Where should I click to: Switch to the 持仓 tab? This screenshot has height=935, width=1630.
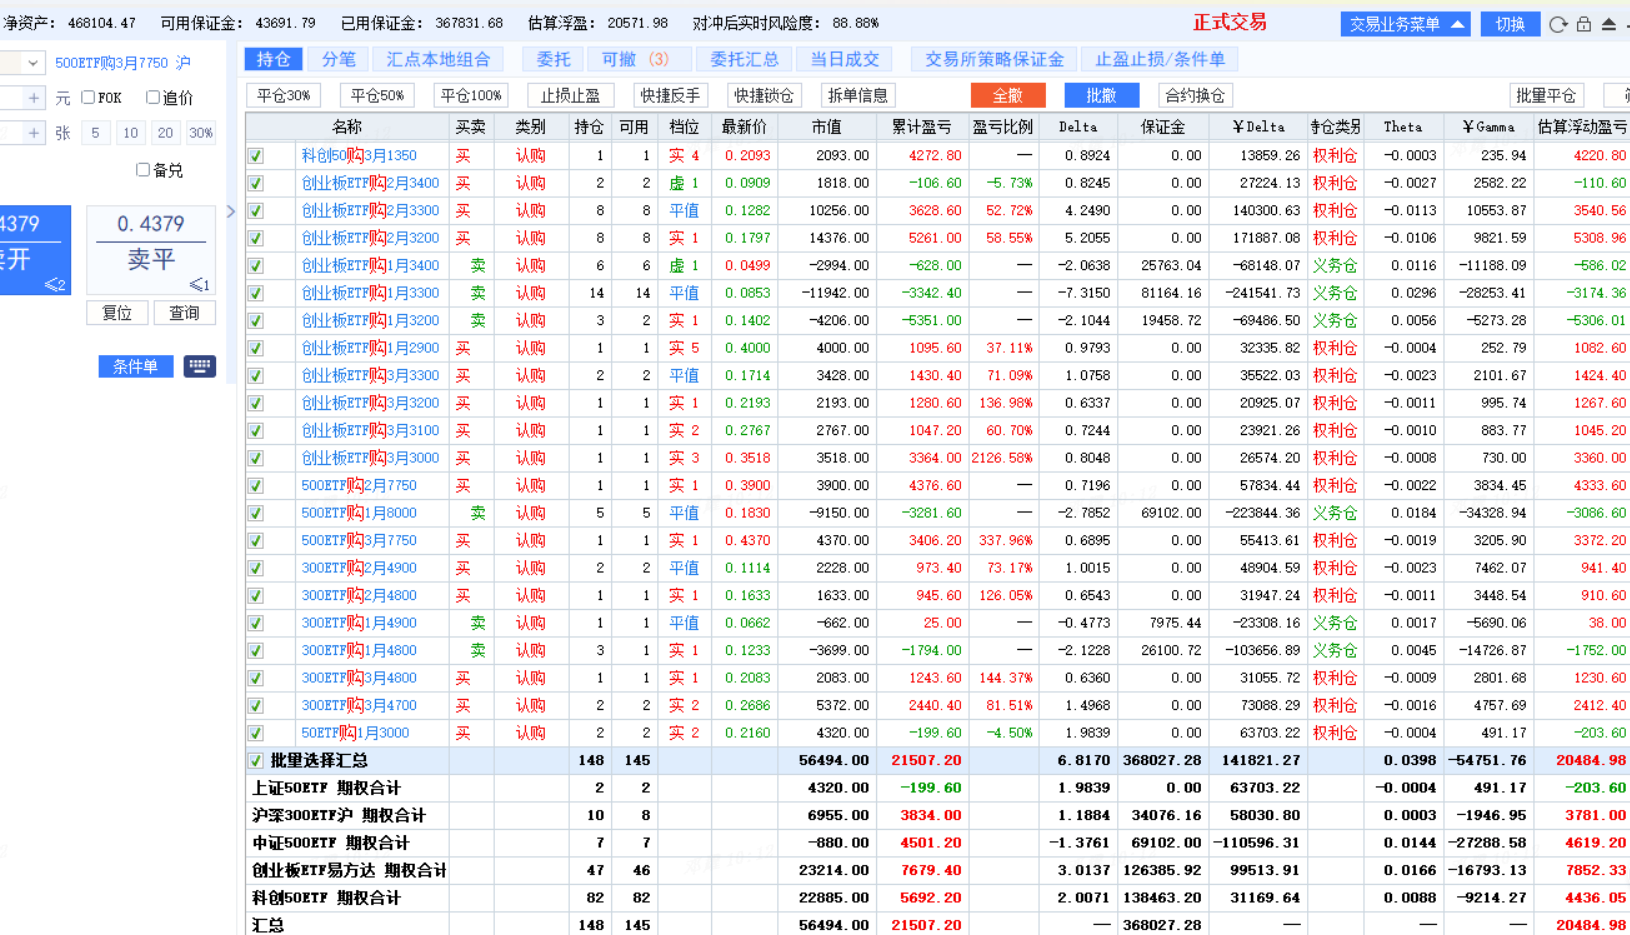point(273,59)
